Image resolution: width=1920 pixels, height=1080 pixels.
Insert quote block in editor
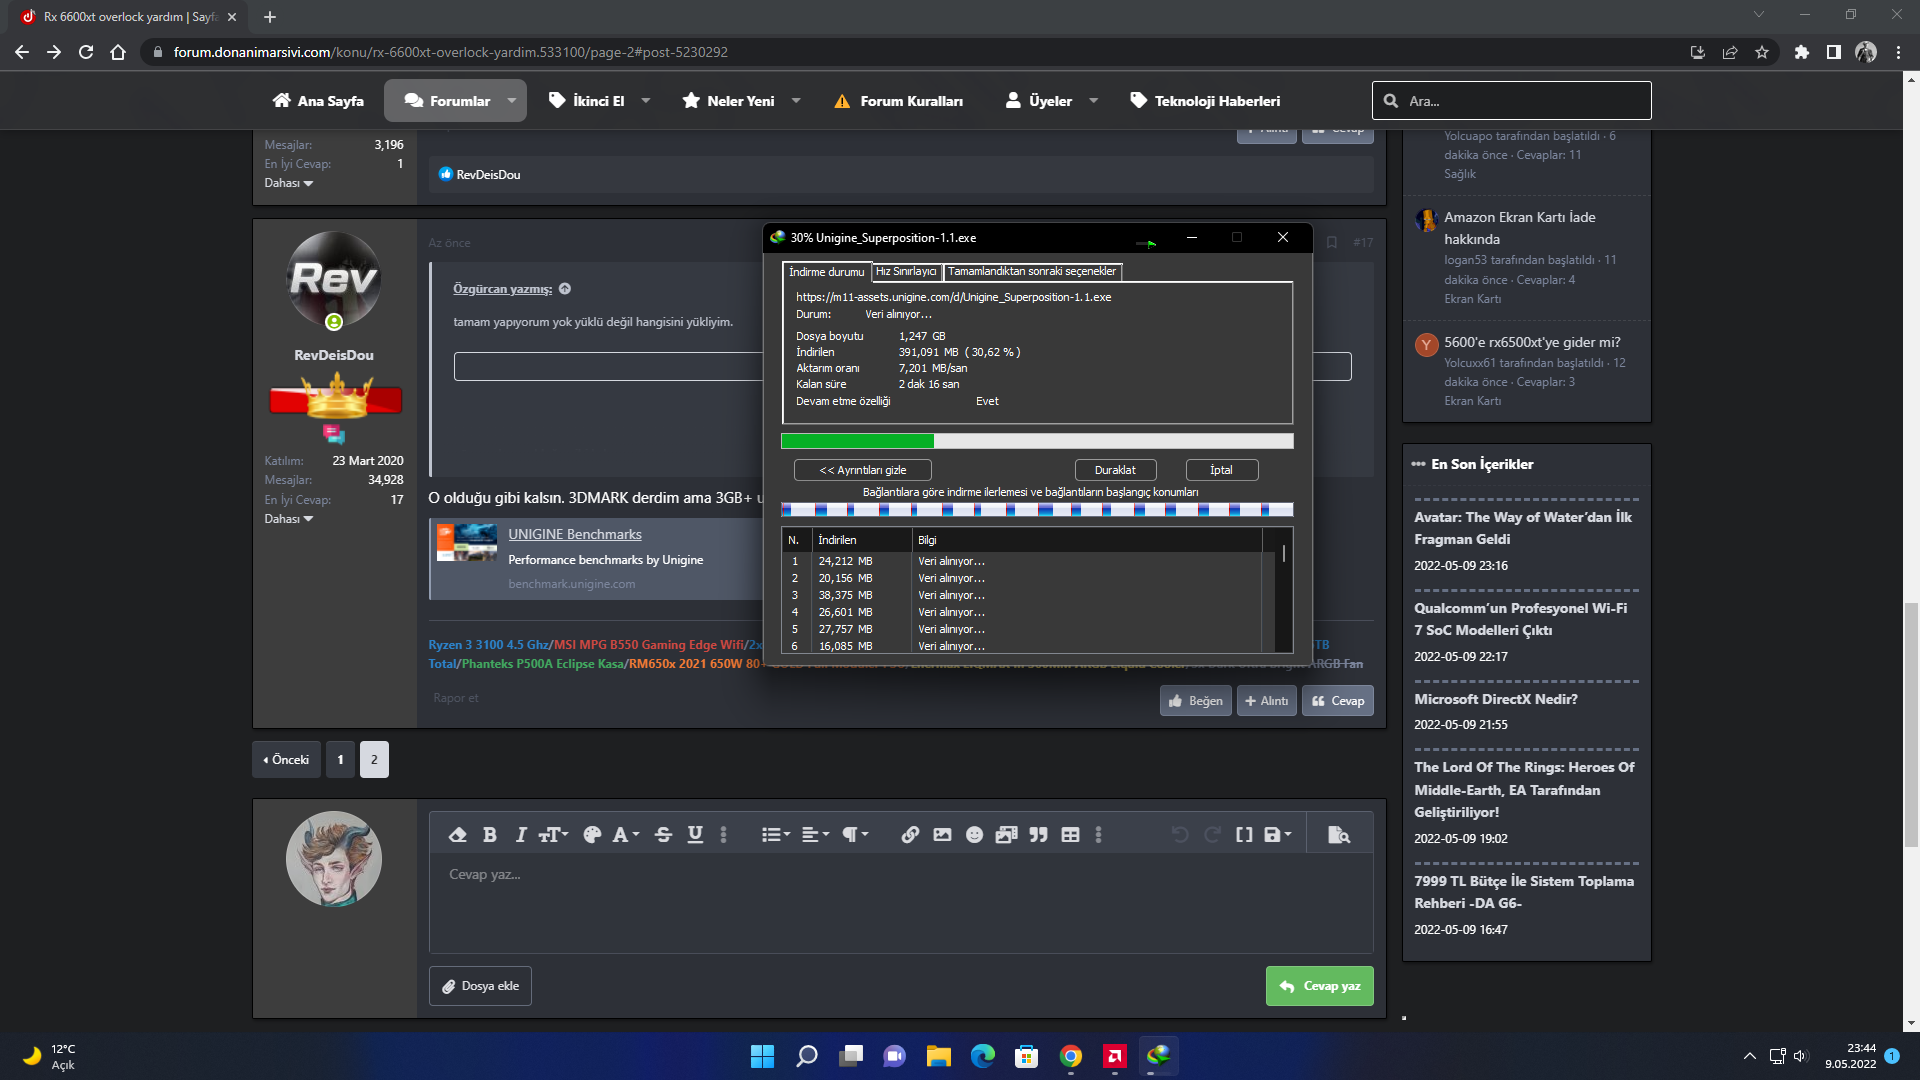coord(1038,835)
